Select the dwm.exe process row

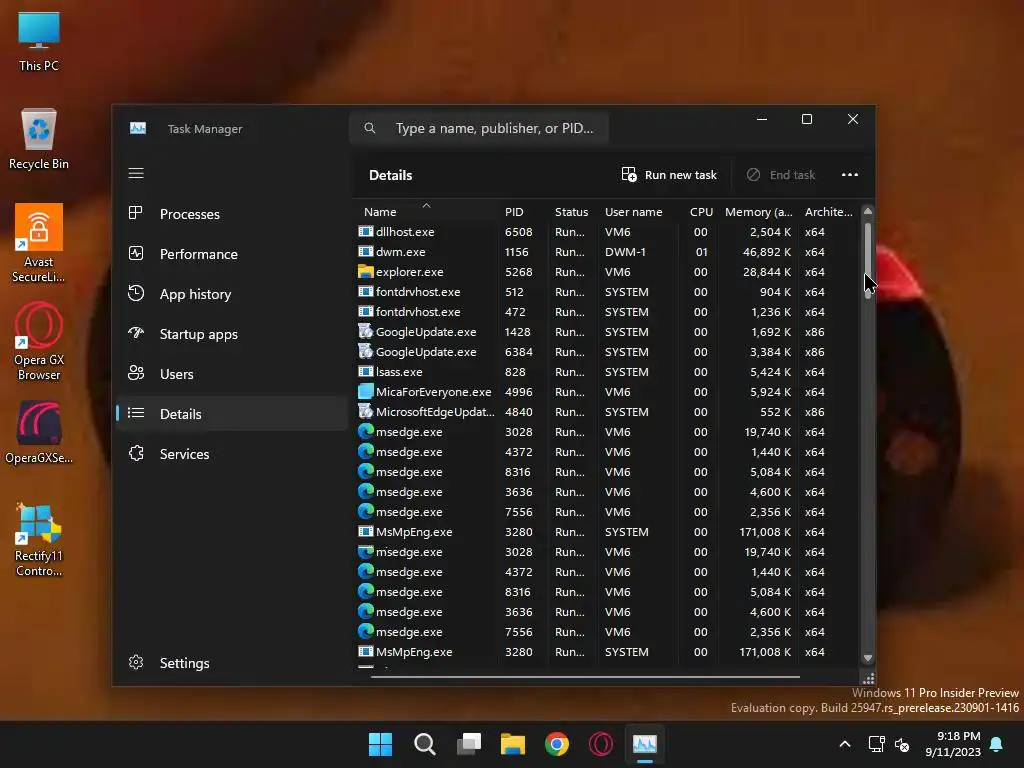coord(607,252)
